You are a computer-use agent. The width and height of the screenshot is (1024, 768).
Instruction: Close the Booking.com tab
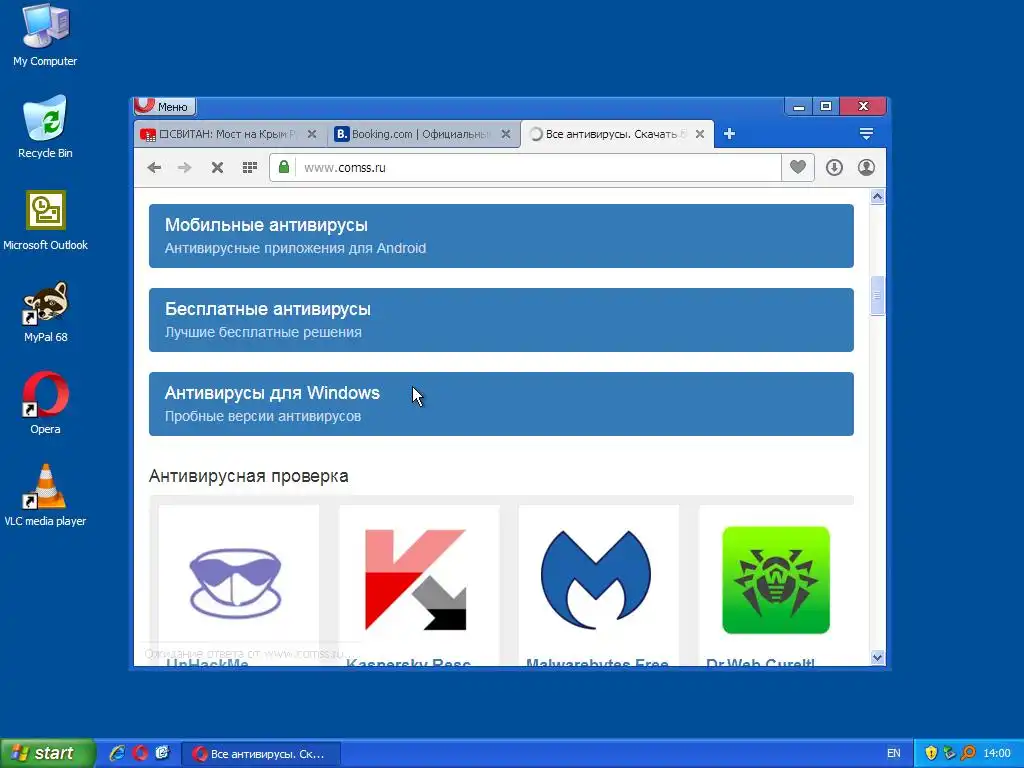coord(506,134)
